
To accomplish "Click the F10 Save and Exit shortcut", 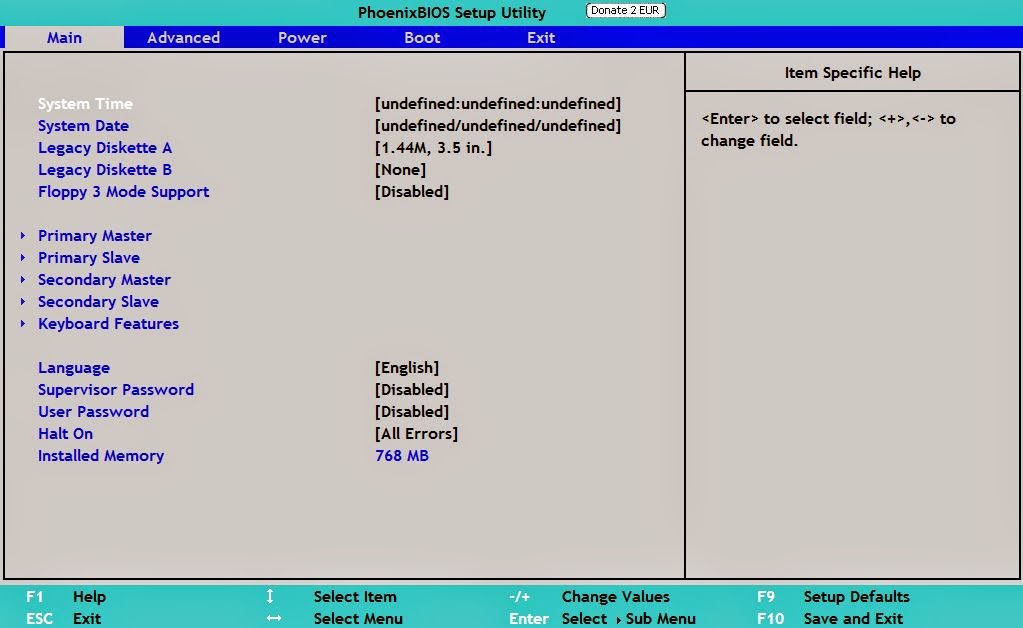I will (x=830, y=619).
